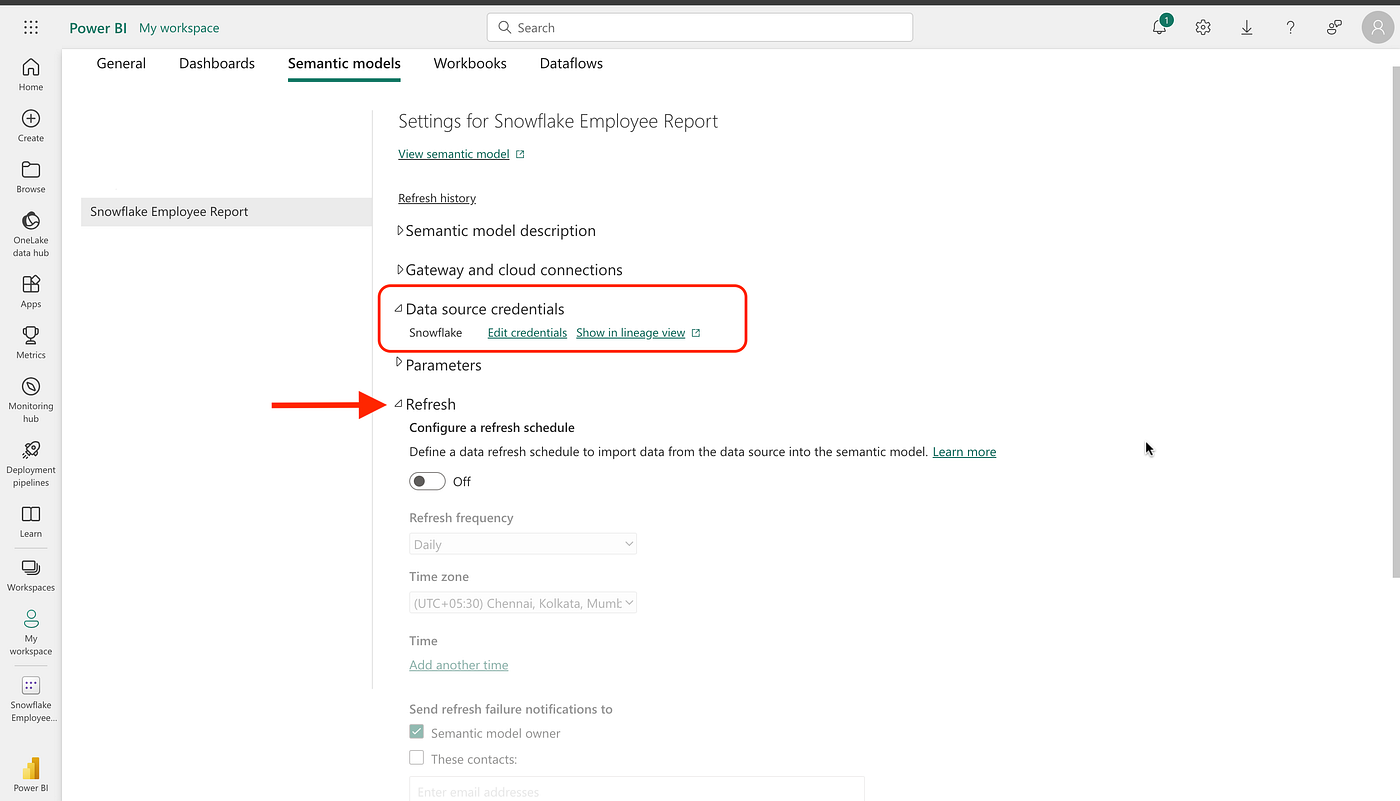Open the user account avatar
This screenshot has width=1400, height=801.
[x=1377, y=28]
